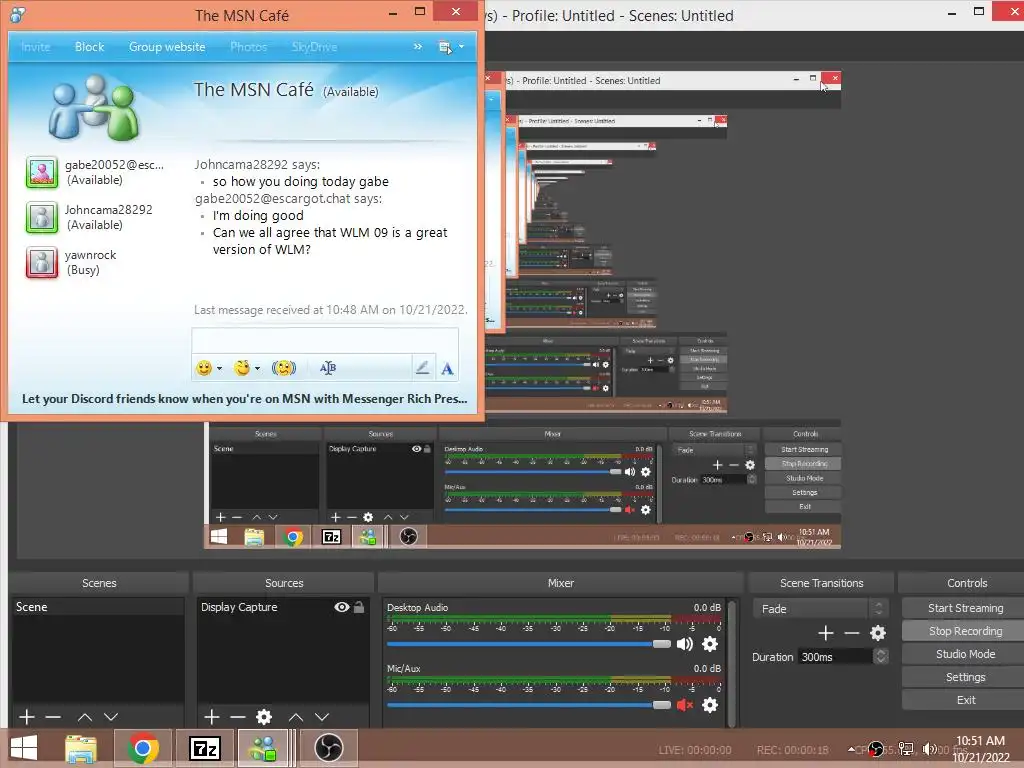Click the MSN message input box

(325, 341)
